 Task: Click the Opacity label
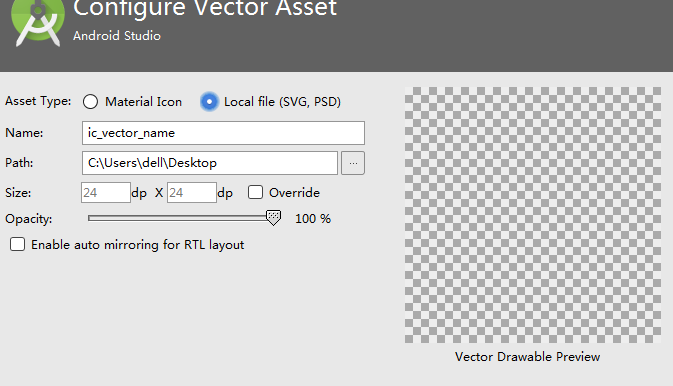tap(29, 219)
